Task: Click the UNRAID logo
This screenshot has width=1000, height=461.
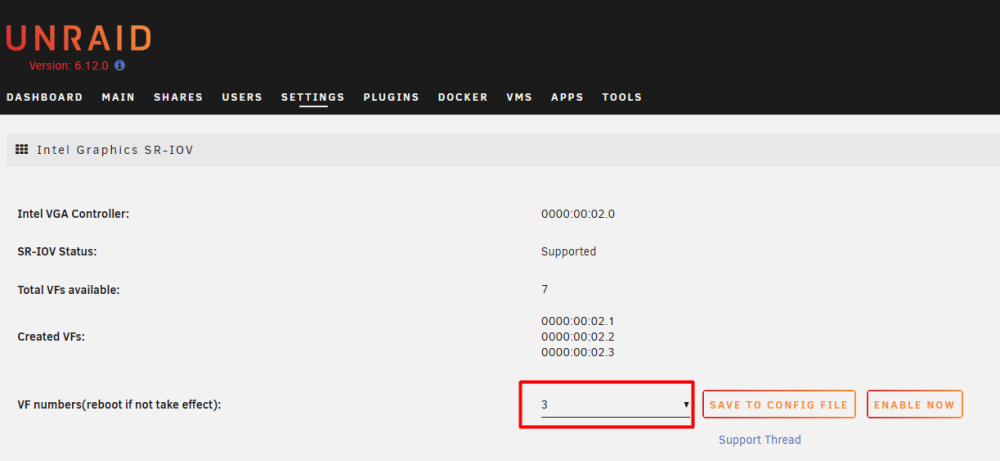Action: click(x=78, y=38)
